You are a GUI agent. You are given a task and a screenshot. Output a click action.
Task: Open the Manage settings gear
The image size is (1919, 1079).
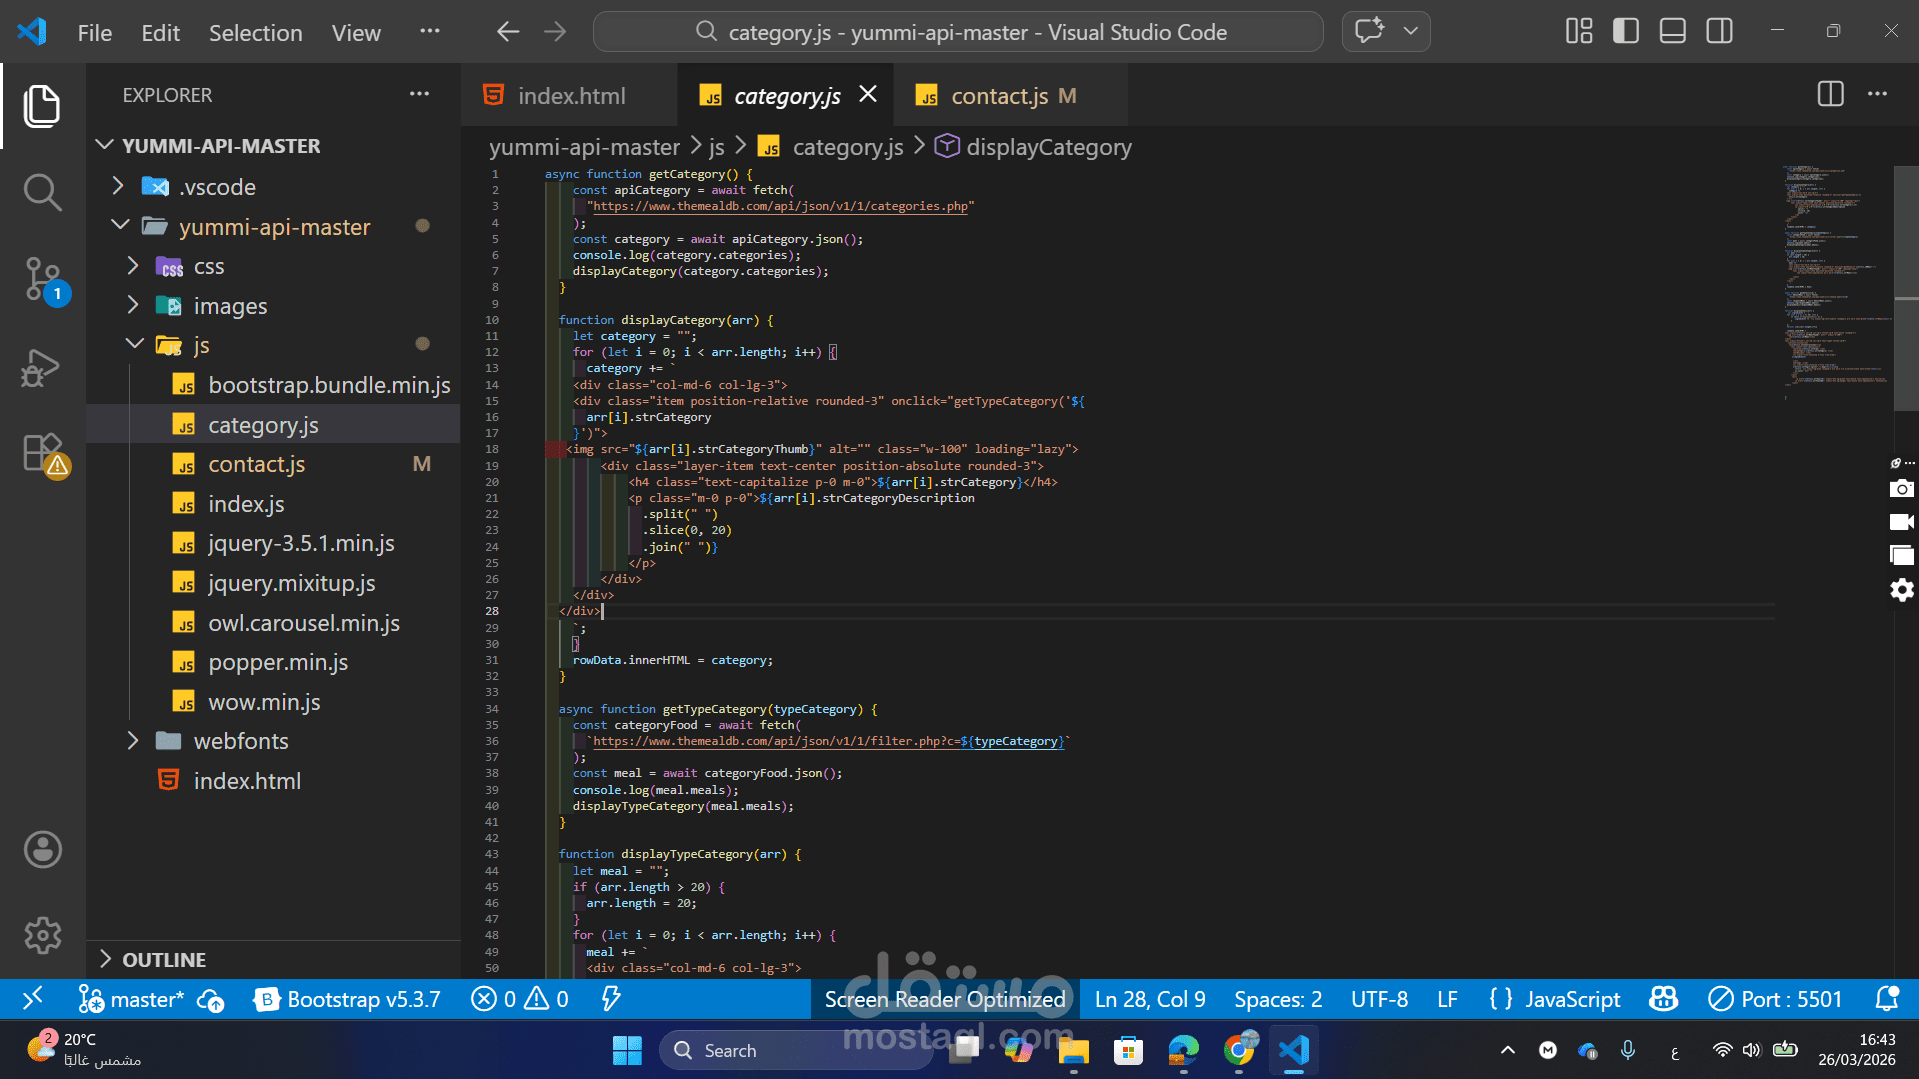pyautogui.click(x=42, y=935)
